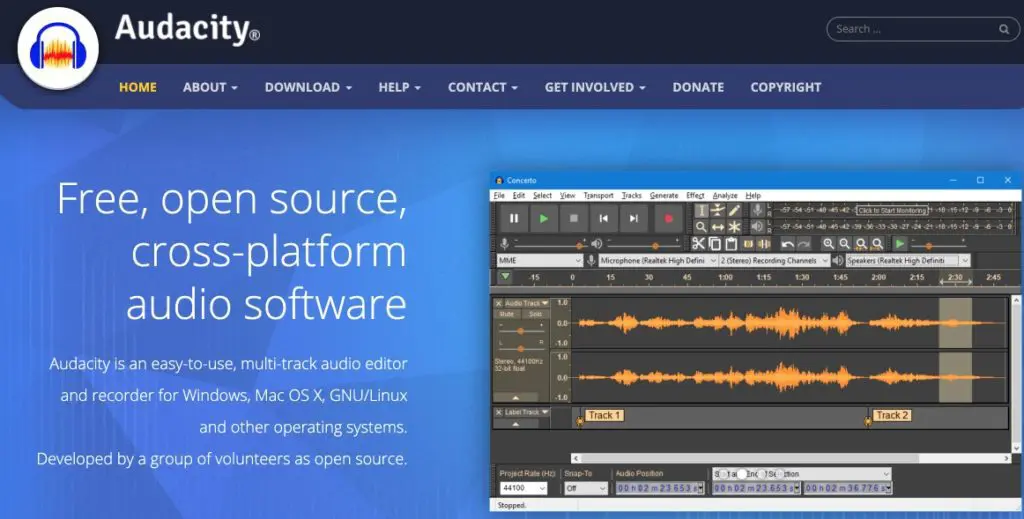
Task: Click the Undo arrow icon
Action: coord(788,244)
